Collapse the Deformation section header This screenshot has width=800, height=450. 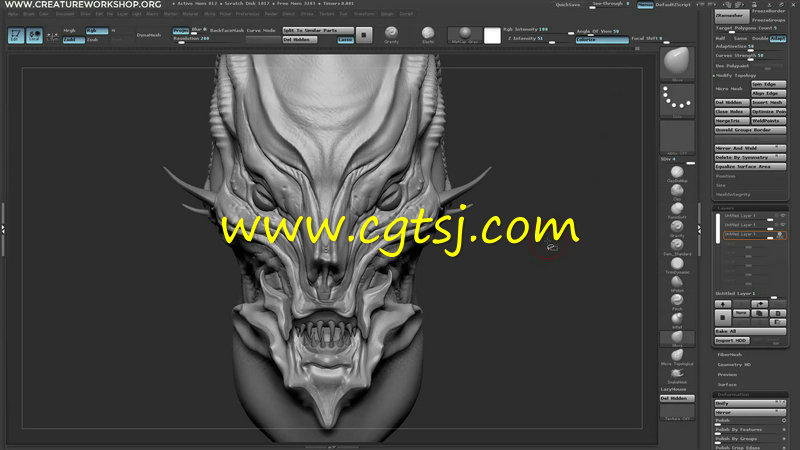[749, 394]
